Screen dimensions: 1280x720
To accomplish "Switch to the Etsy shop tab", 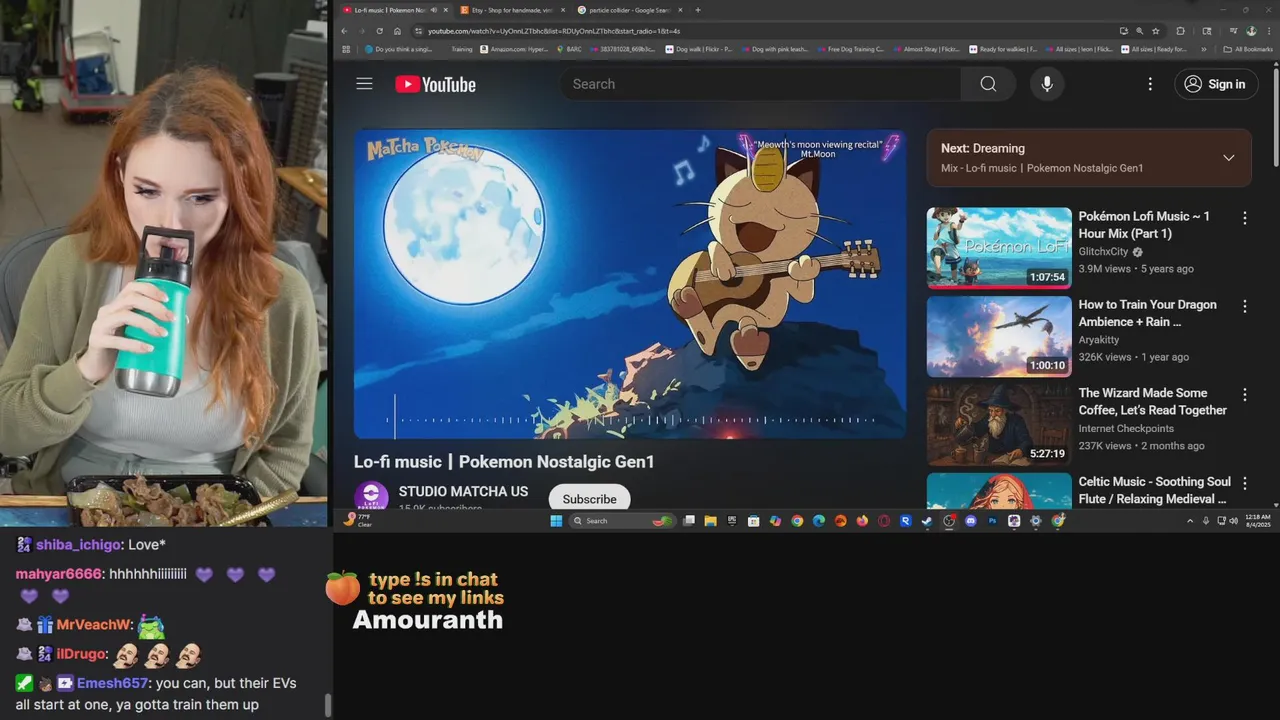I will click(x=510, y=10).
